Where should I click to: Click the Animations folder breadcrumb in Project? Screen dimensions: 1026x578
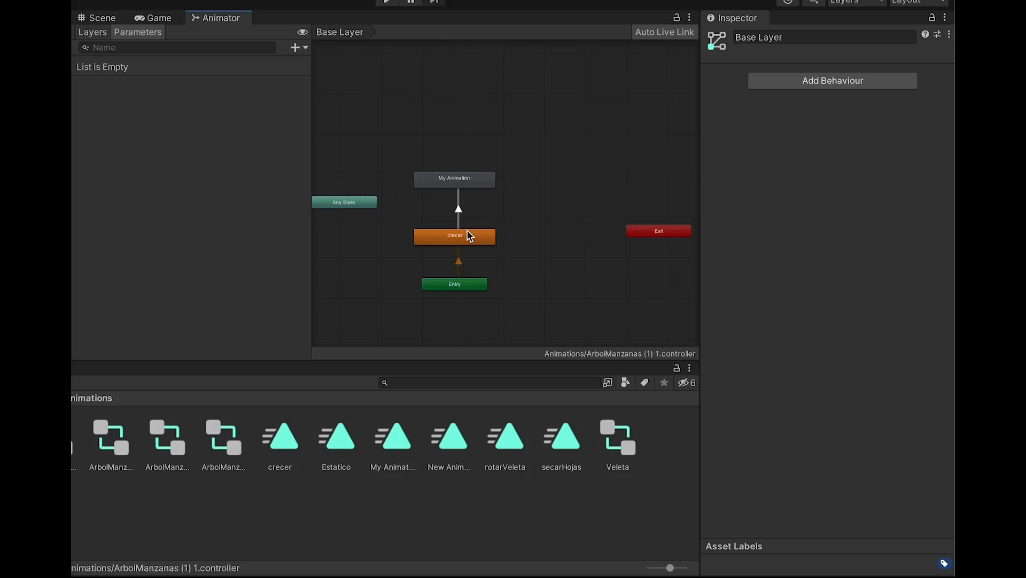[x=92, y=398]
